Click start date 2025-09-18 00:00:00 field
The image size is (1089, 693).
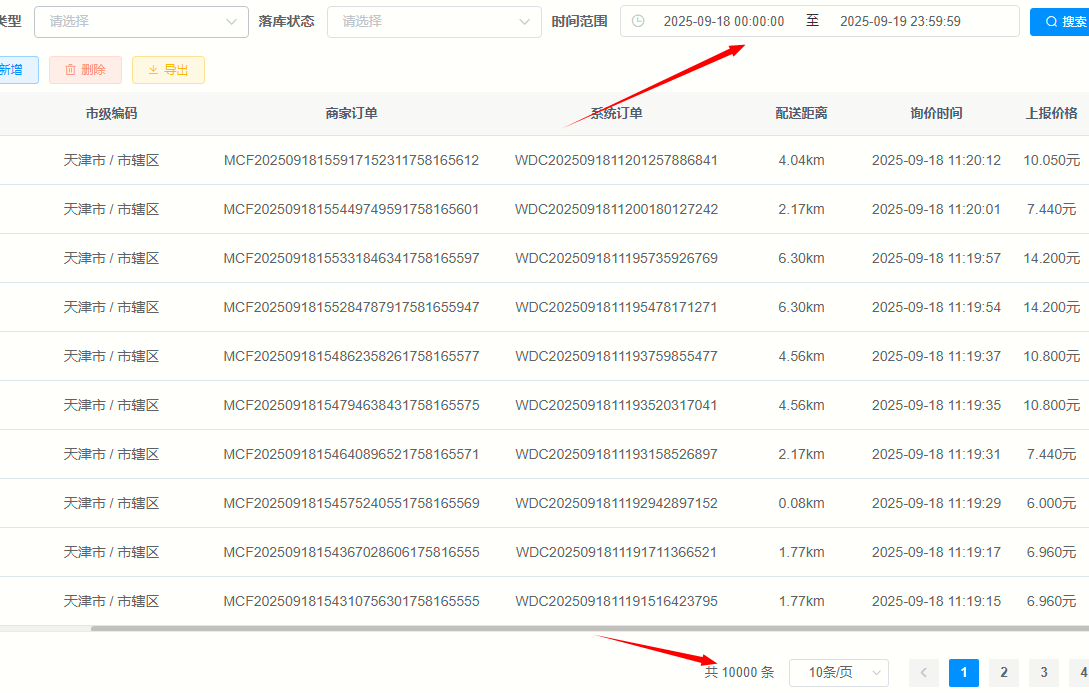724,22
